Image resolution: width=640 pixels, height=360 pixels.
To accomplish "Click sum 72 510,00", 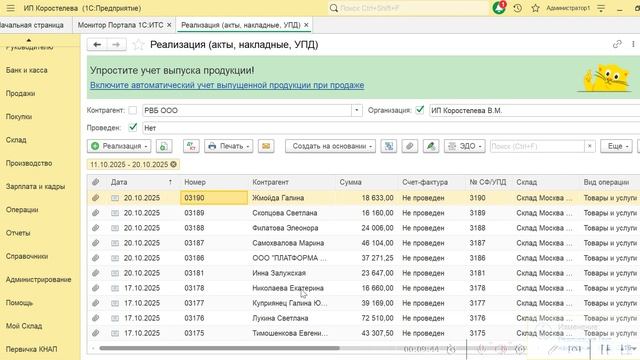I will coord(377,318).
